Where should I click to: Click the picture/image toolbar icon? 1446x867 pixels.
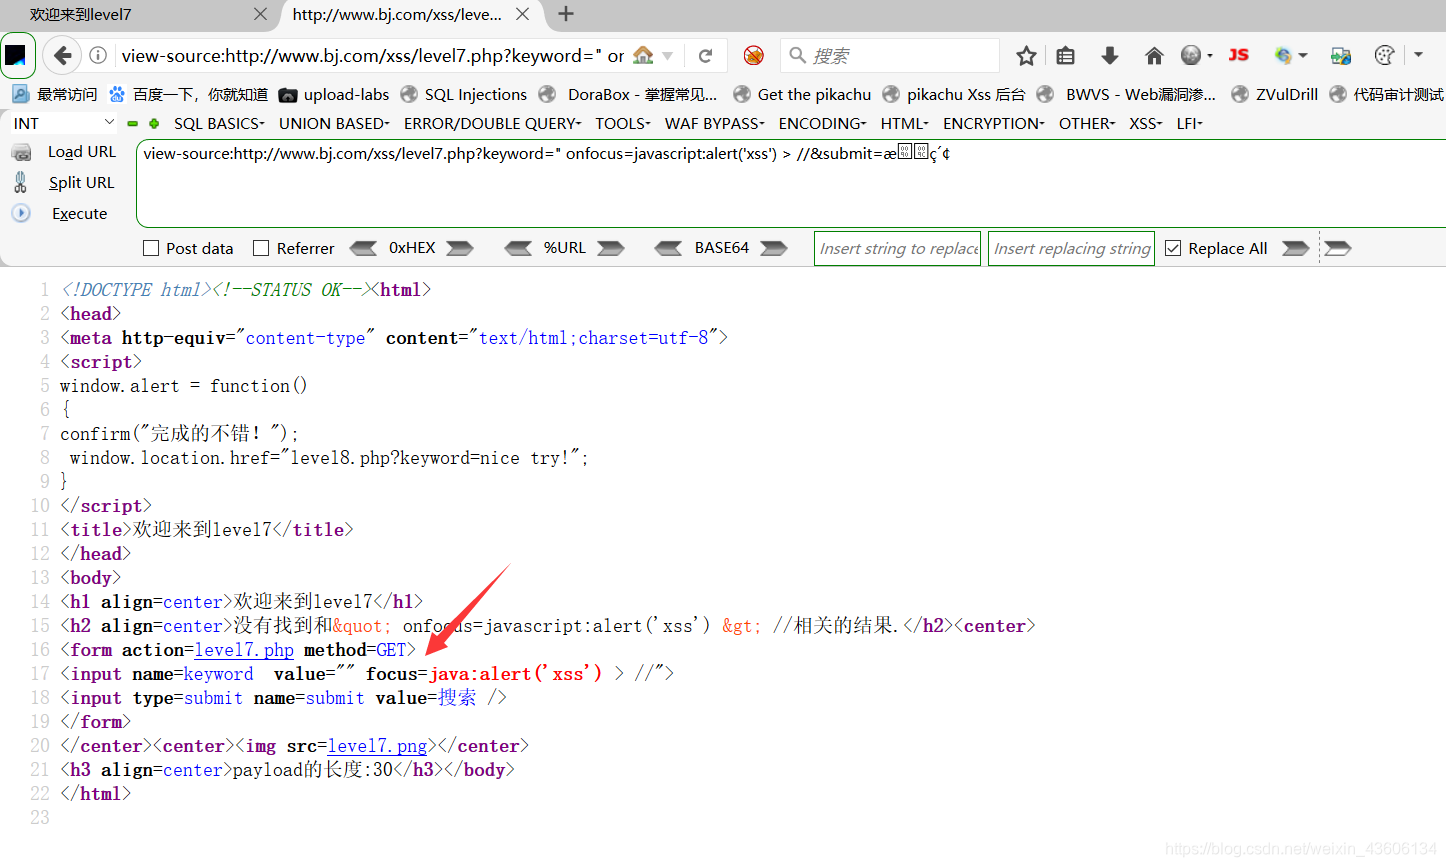(x=1341, y=55)
